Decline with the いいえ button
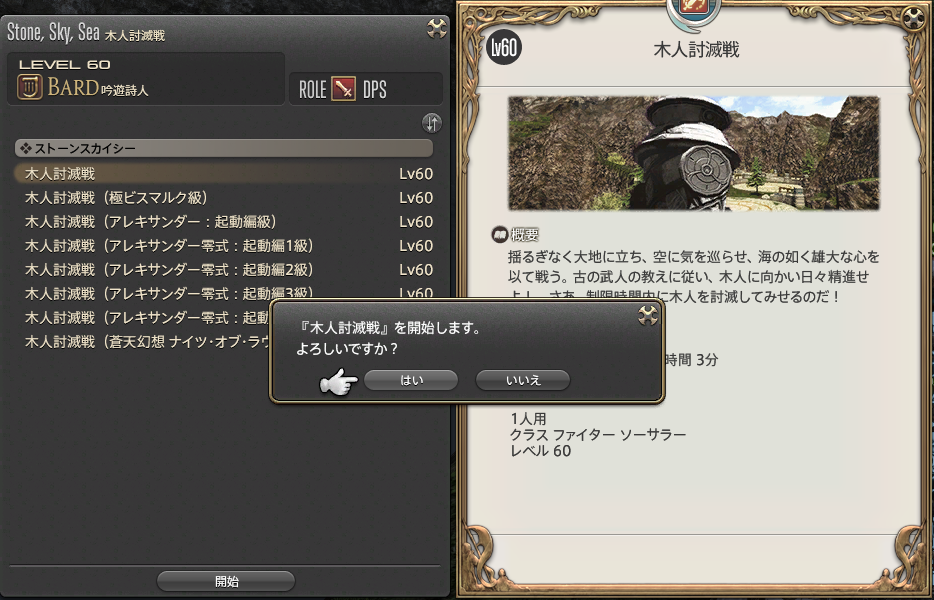 523,380
